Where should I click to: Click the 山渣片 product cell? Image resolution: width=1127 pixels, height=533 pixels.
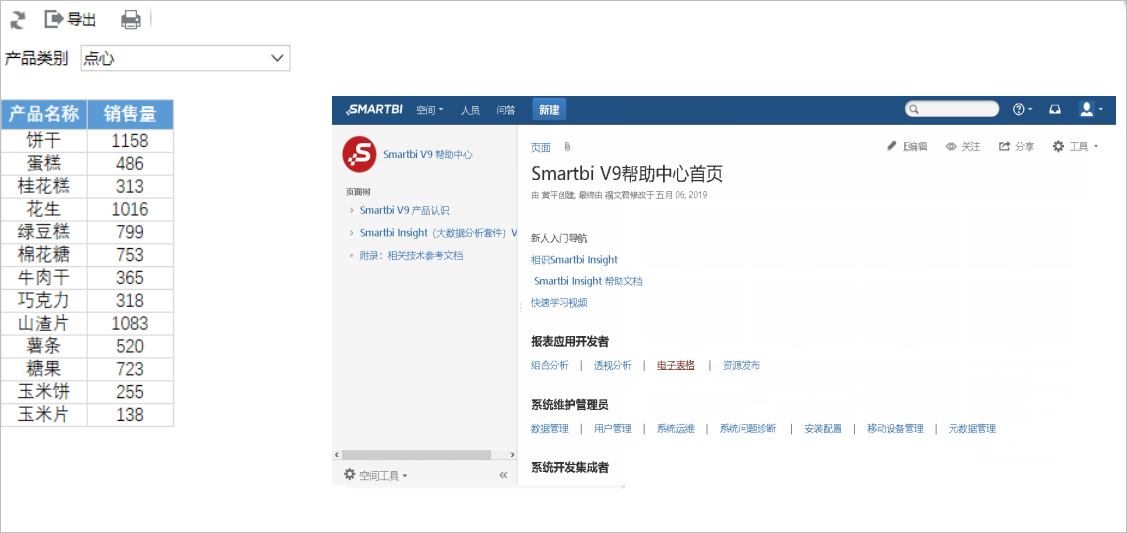click(44, 323)
